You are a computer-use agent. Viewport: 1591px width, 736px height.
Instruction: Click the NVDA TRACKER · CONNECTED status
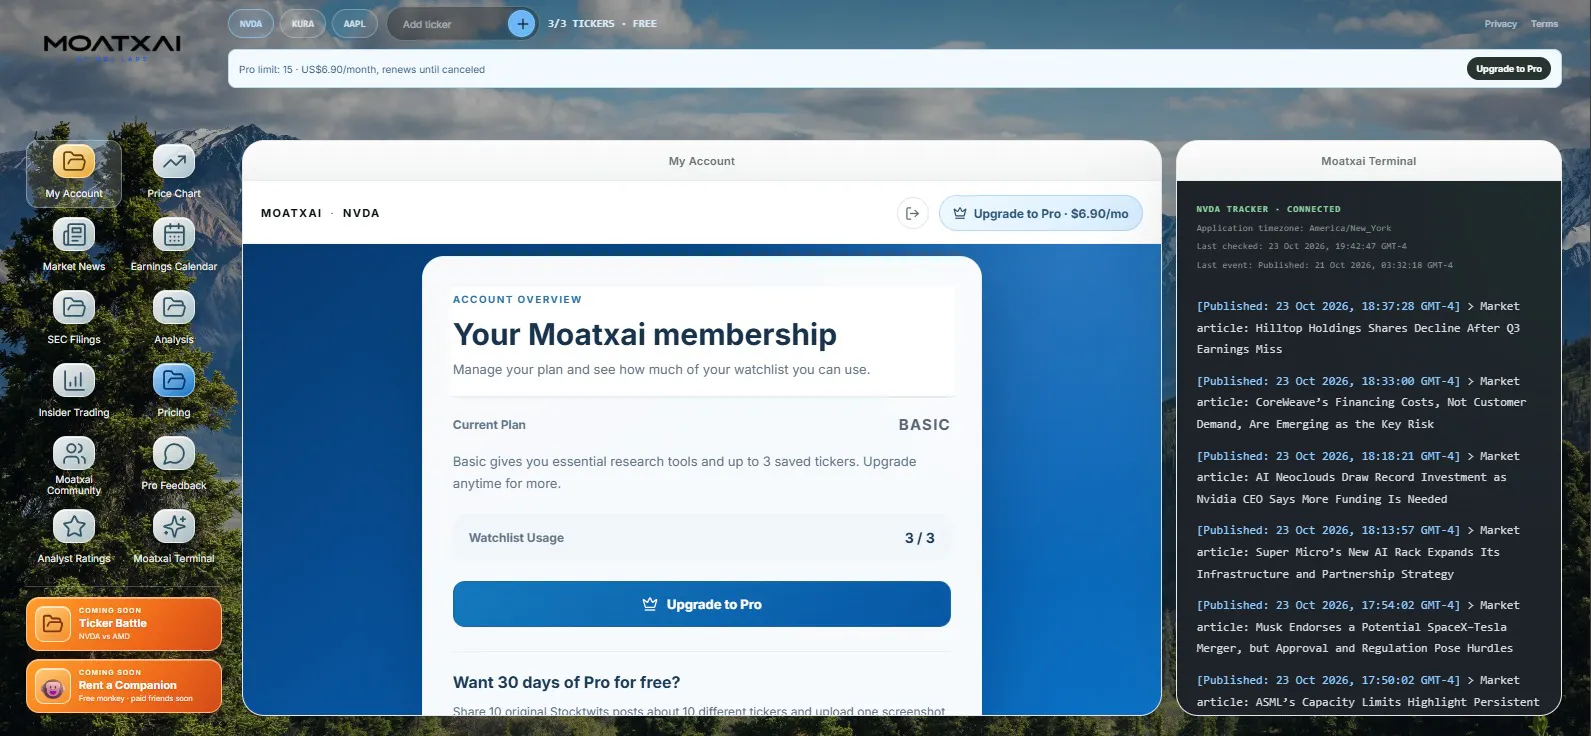click(1268, 209)
